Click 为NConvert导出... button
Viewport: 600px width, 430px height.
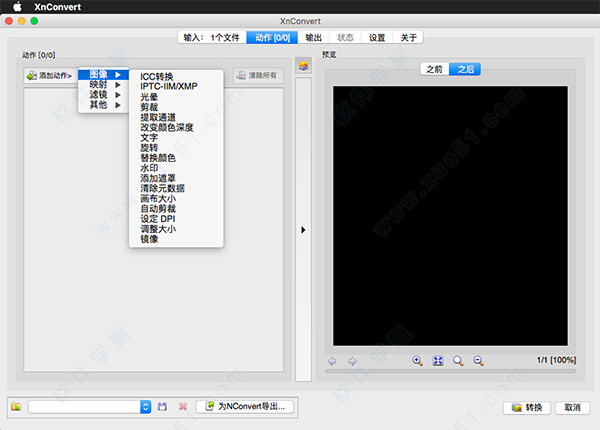coord(245,406)
